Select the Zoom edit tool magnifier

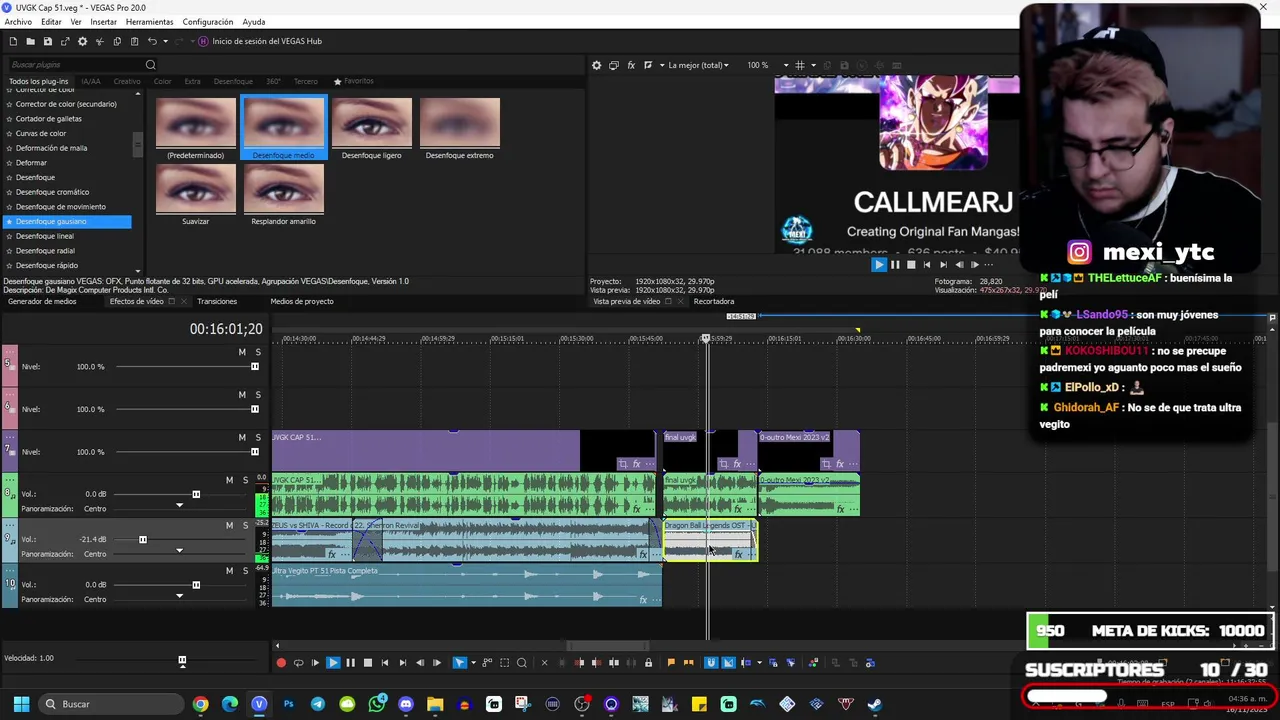tap(521, 662)
